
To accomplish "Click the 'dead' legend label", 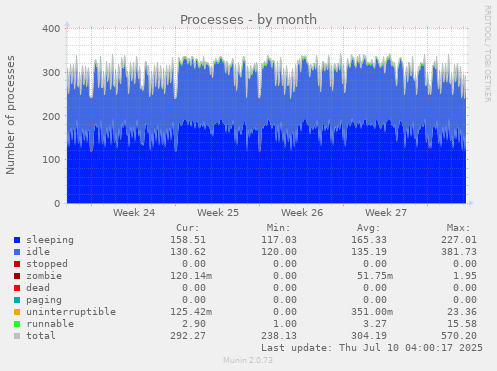I will tap(38, 288).
